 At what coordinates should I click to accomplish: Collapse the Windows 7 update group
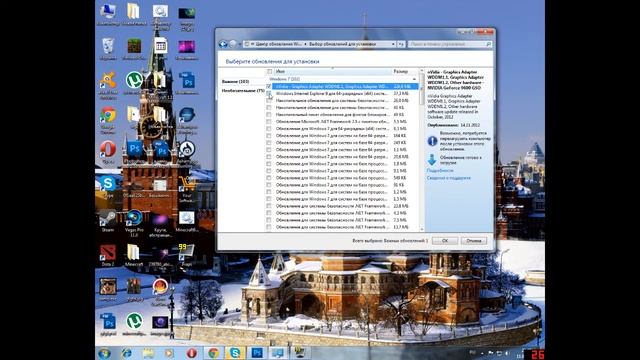point(414,79)
